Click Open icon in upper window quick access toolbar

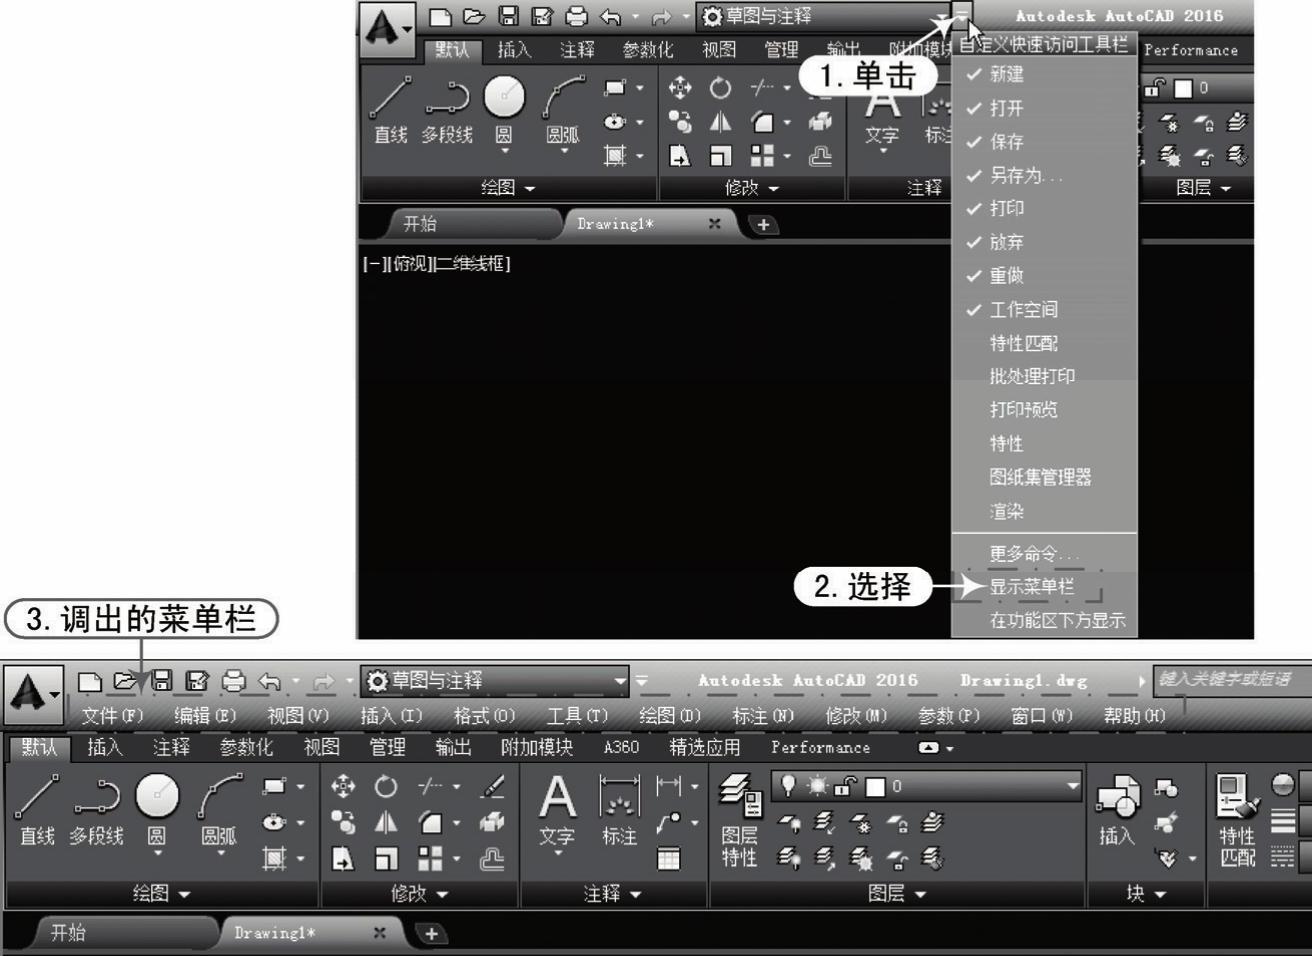pos(474,16)
